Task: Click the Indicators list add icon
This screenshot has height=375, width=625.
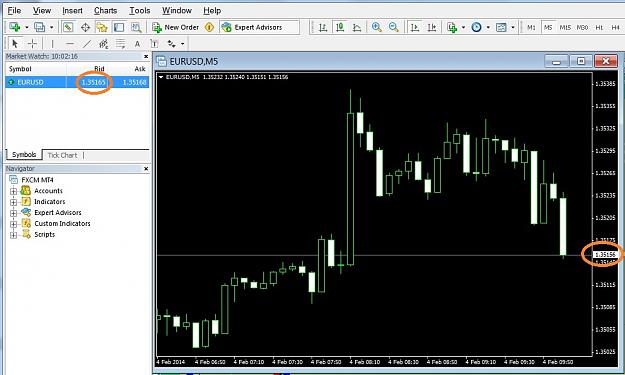Action: click(452, 27)
